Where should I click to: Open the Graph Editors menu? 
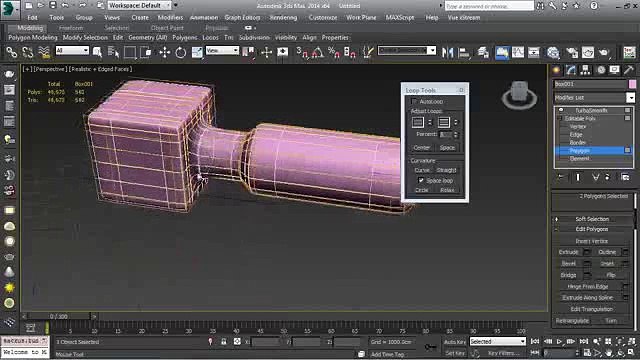242,18
